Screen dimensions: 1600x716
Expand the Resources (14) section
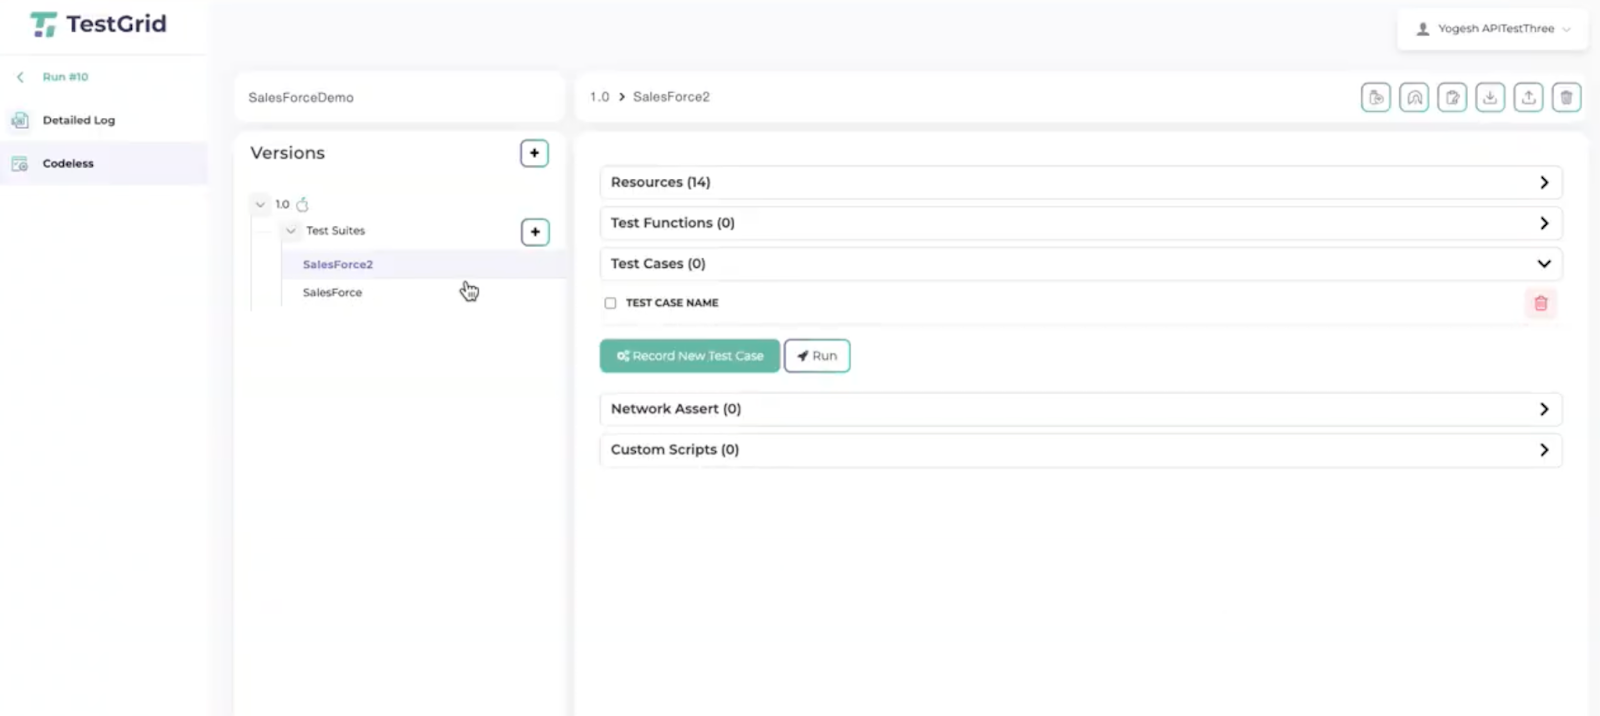click(1081, 183)
